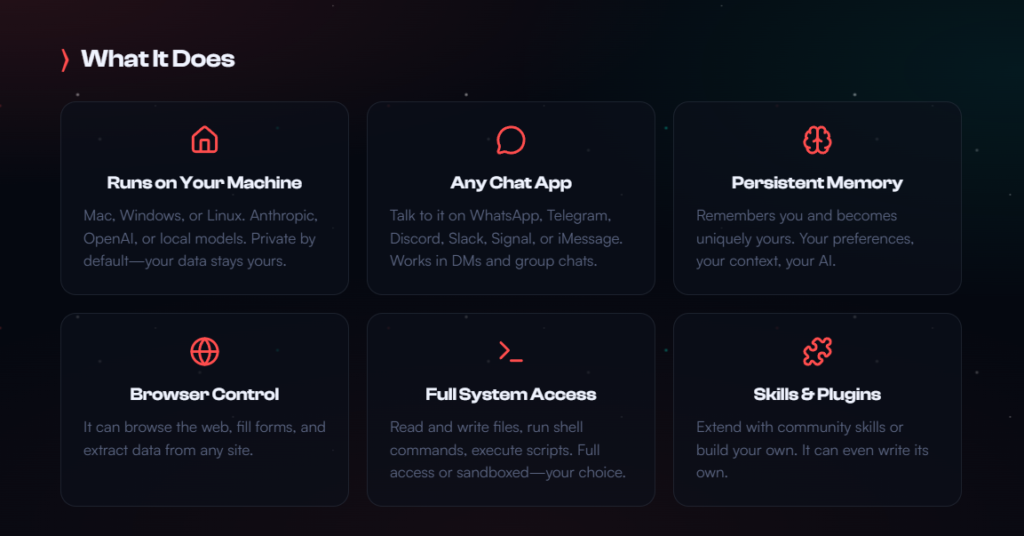Select the Runs on Your Machine title
The width and height of the screenshot is (1024, 536).
[204, 183]
